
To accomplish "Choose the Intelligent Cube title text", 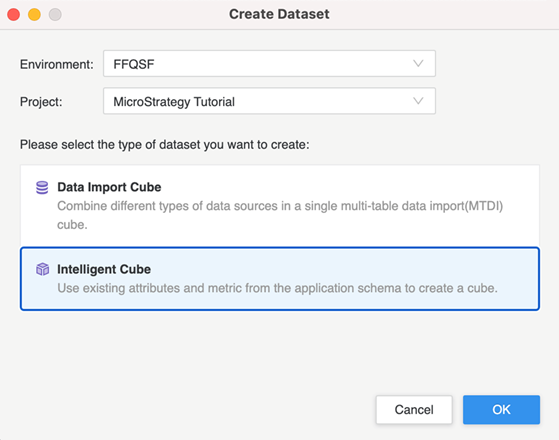I will click(x=104, y=269).
